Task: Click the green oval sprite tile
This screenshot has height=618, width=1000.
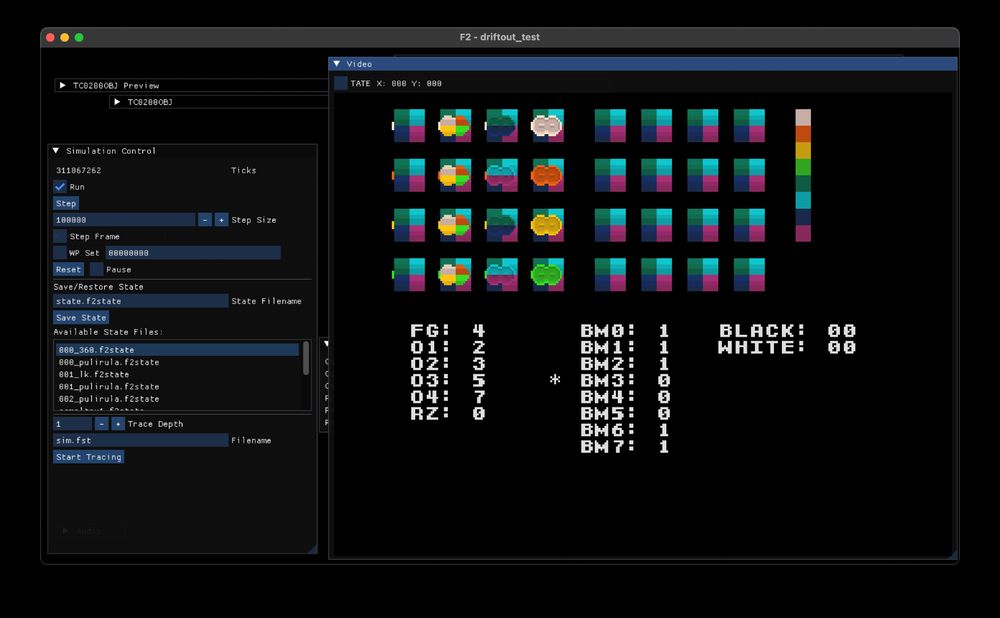Action: 547,274
